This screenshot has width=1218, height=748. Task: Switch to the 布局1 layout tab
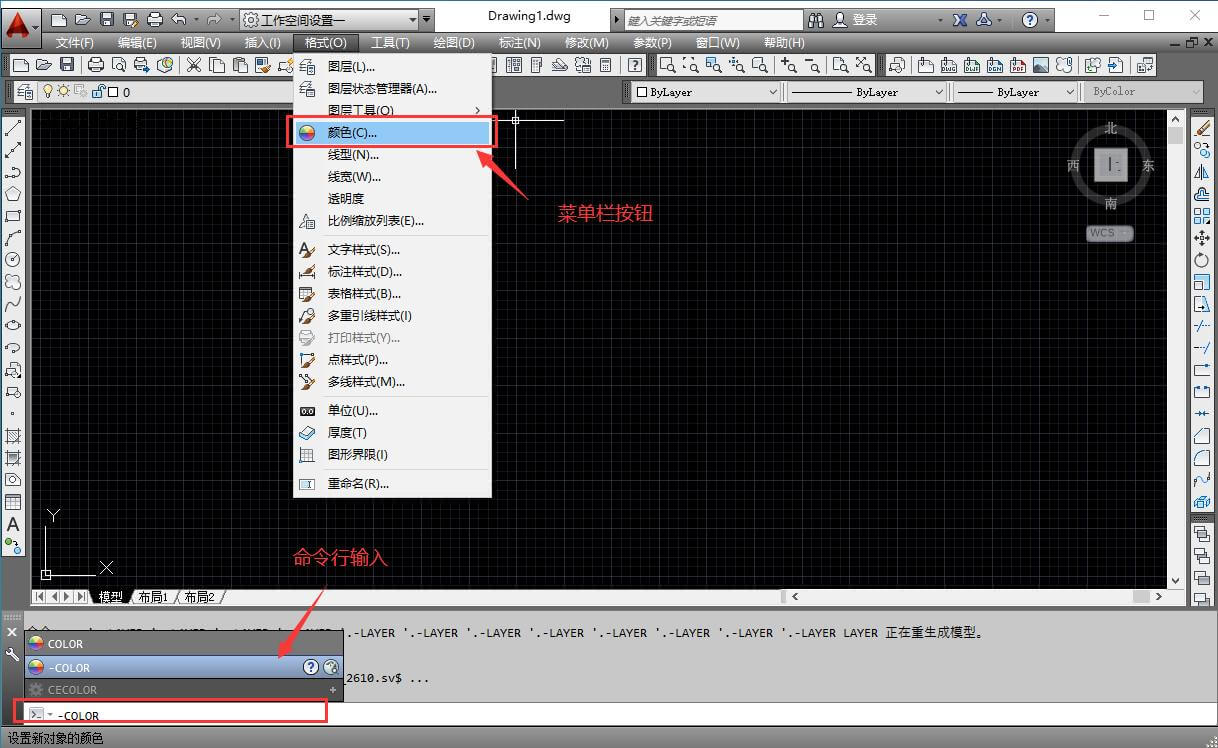pos(152,596)
